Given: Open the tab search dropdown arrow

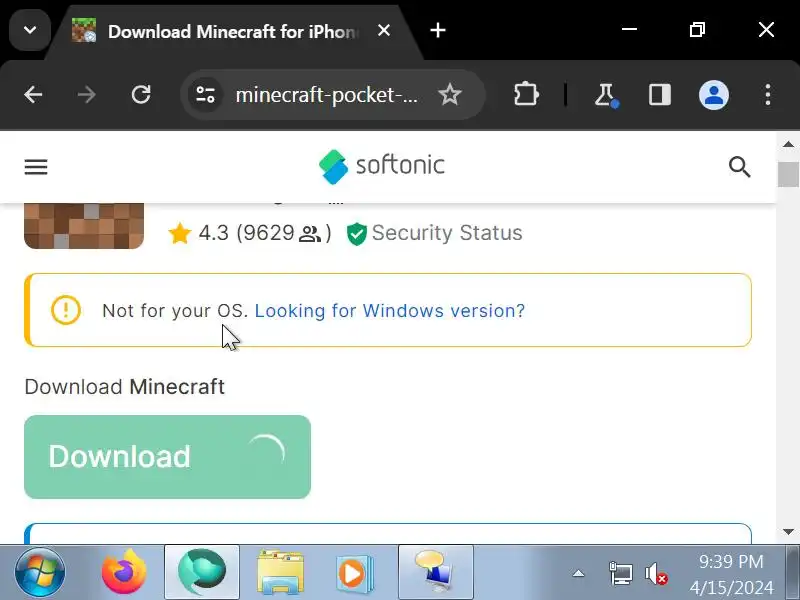Looking at the screenshot, I should (x=30, y=30).
